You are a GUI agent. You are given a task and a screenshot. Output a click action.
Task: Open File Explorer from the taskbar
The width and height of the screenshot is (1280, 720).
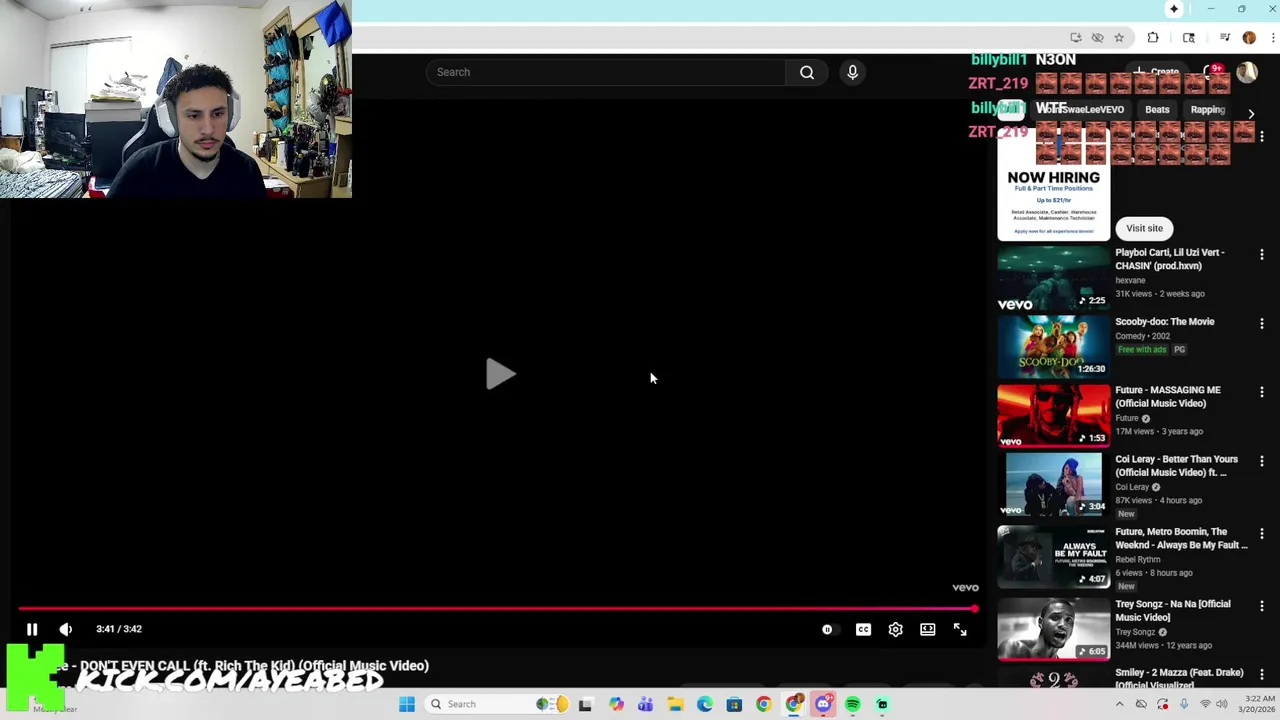(675, 704)
